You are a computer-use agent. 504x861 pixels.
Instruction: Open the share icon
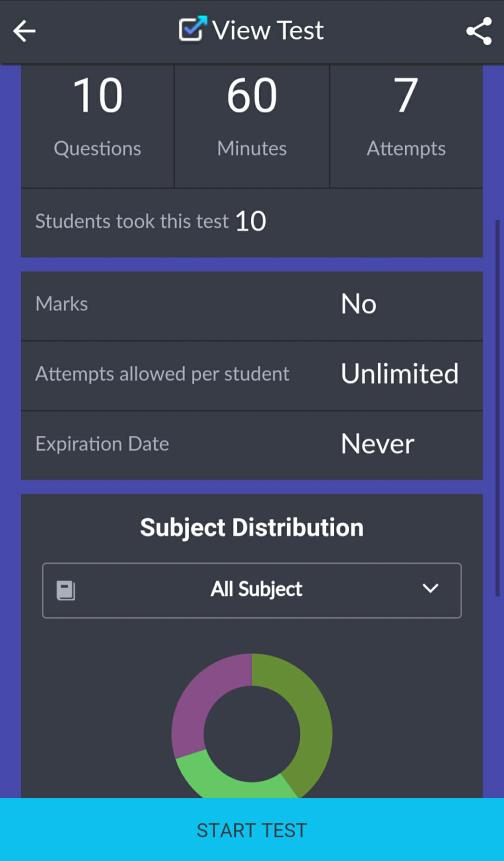479,31
